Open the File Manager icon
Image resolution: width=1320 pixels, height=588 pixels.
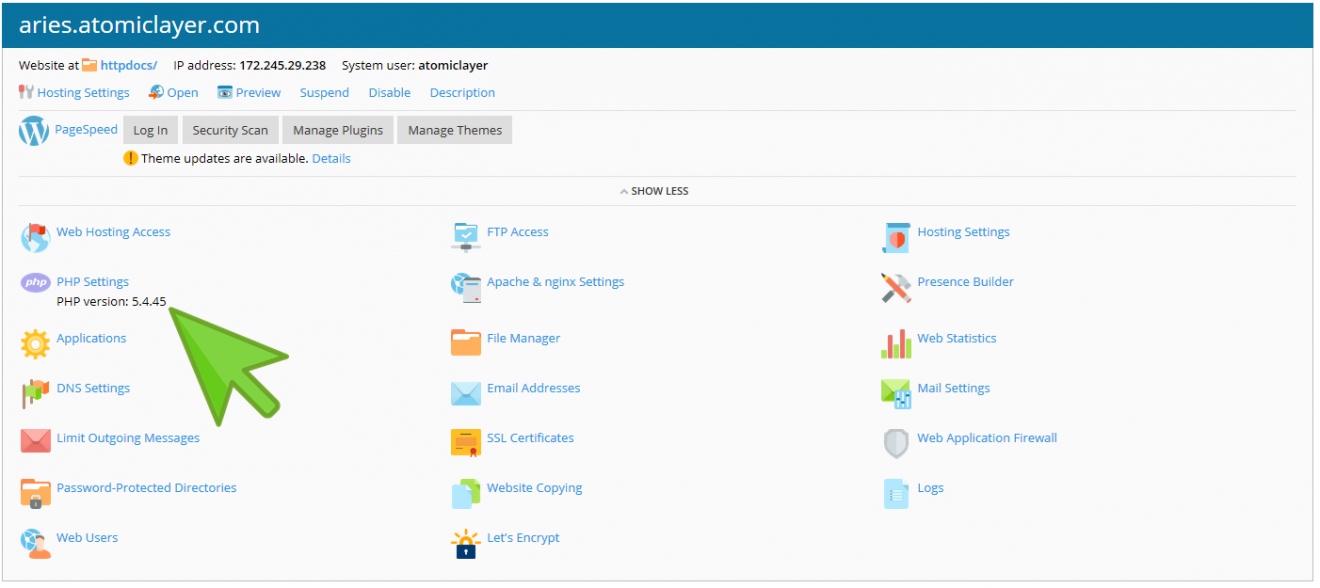466,343
